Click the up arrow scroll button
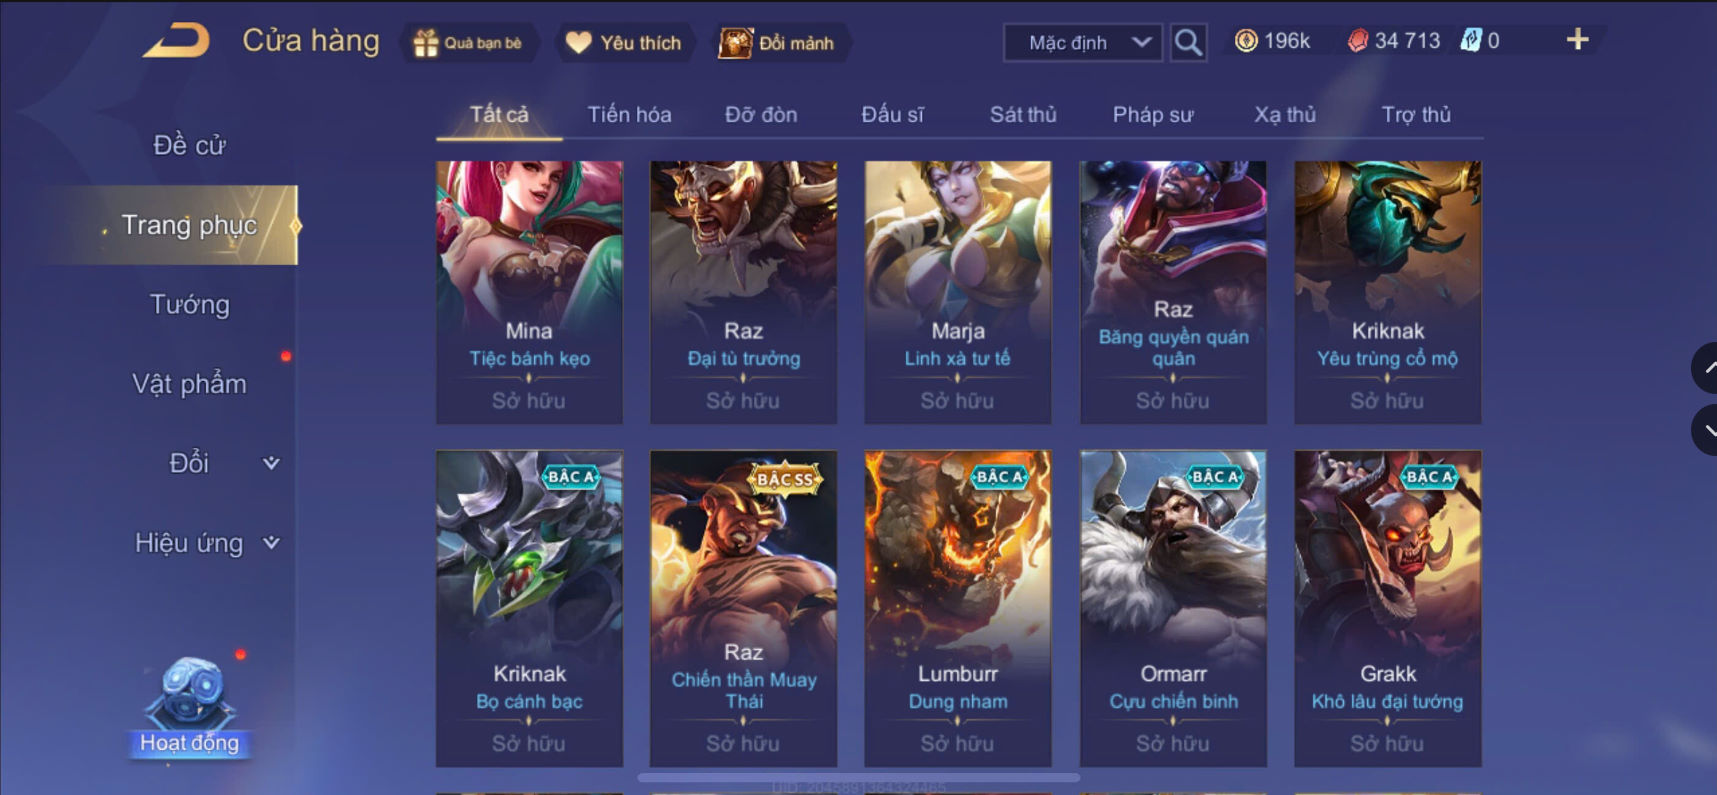This screenshot has width=1717, height=795. click(x=1704, y=368)
